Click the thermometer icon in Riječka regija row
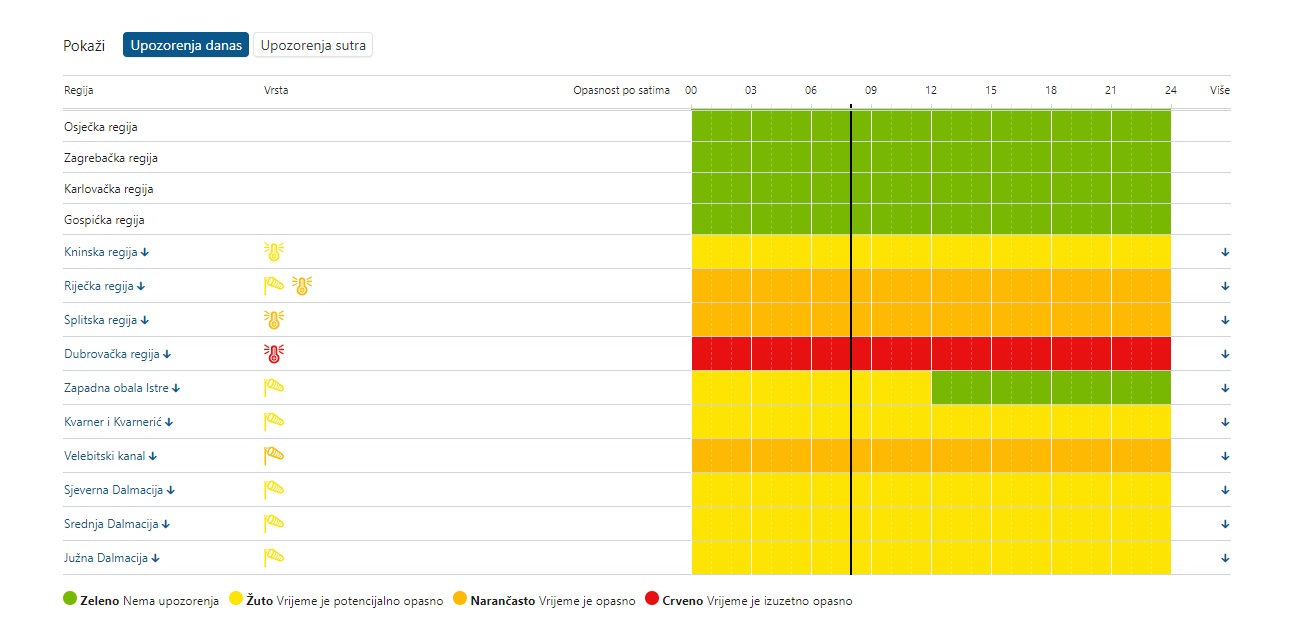This screenshot has width=1295, height=632. point(302,286)
